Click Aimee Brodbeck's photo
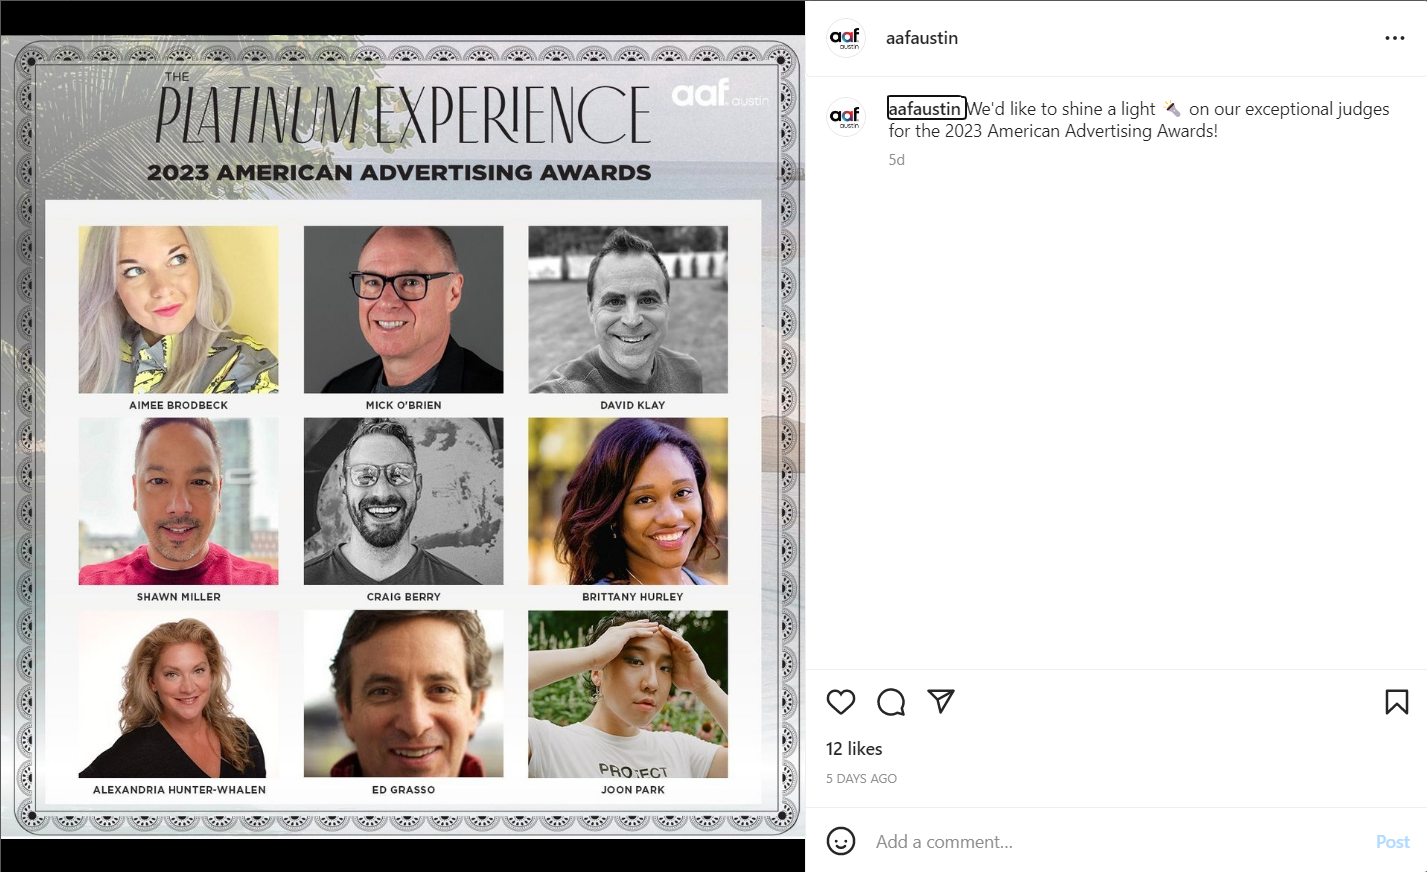Viewport: 1427px width, 872px height. (179, 309)
